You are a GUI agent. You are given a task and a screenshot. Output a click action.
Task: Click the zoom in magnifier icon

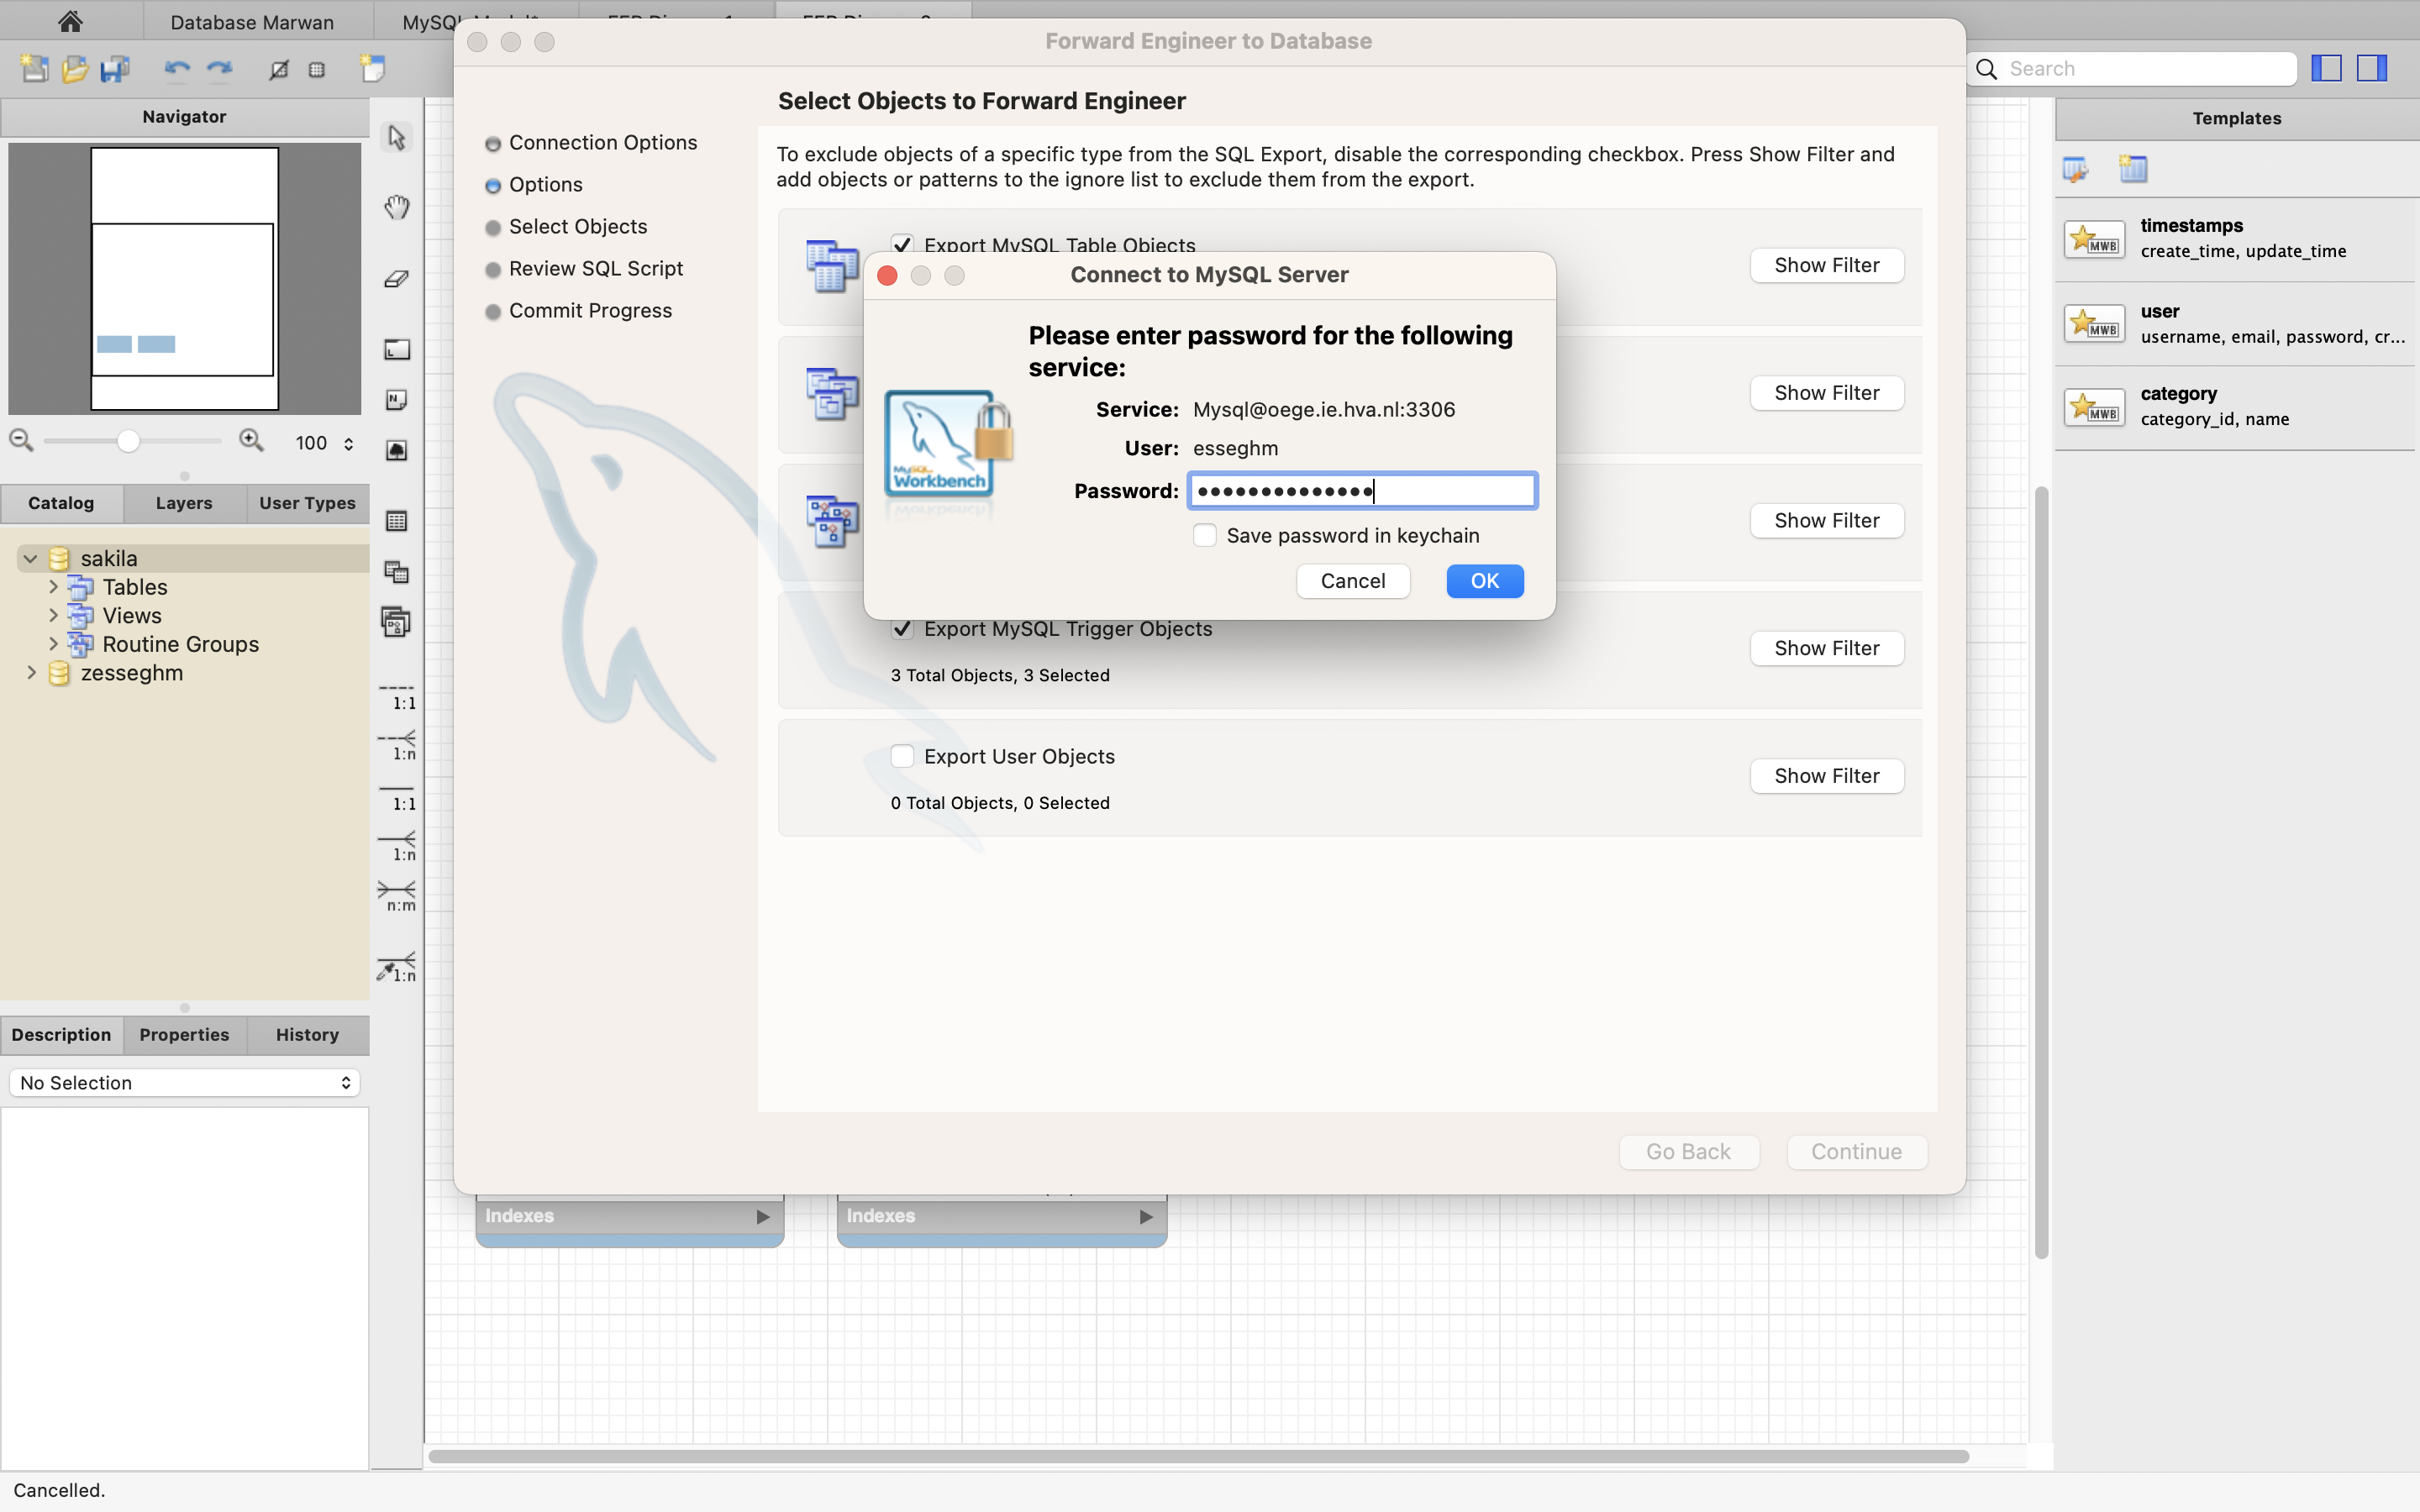[x=251, y=441]
